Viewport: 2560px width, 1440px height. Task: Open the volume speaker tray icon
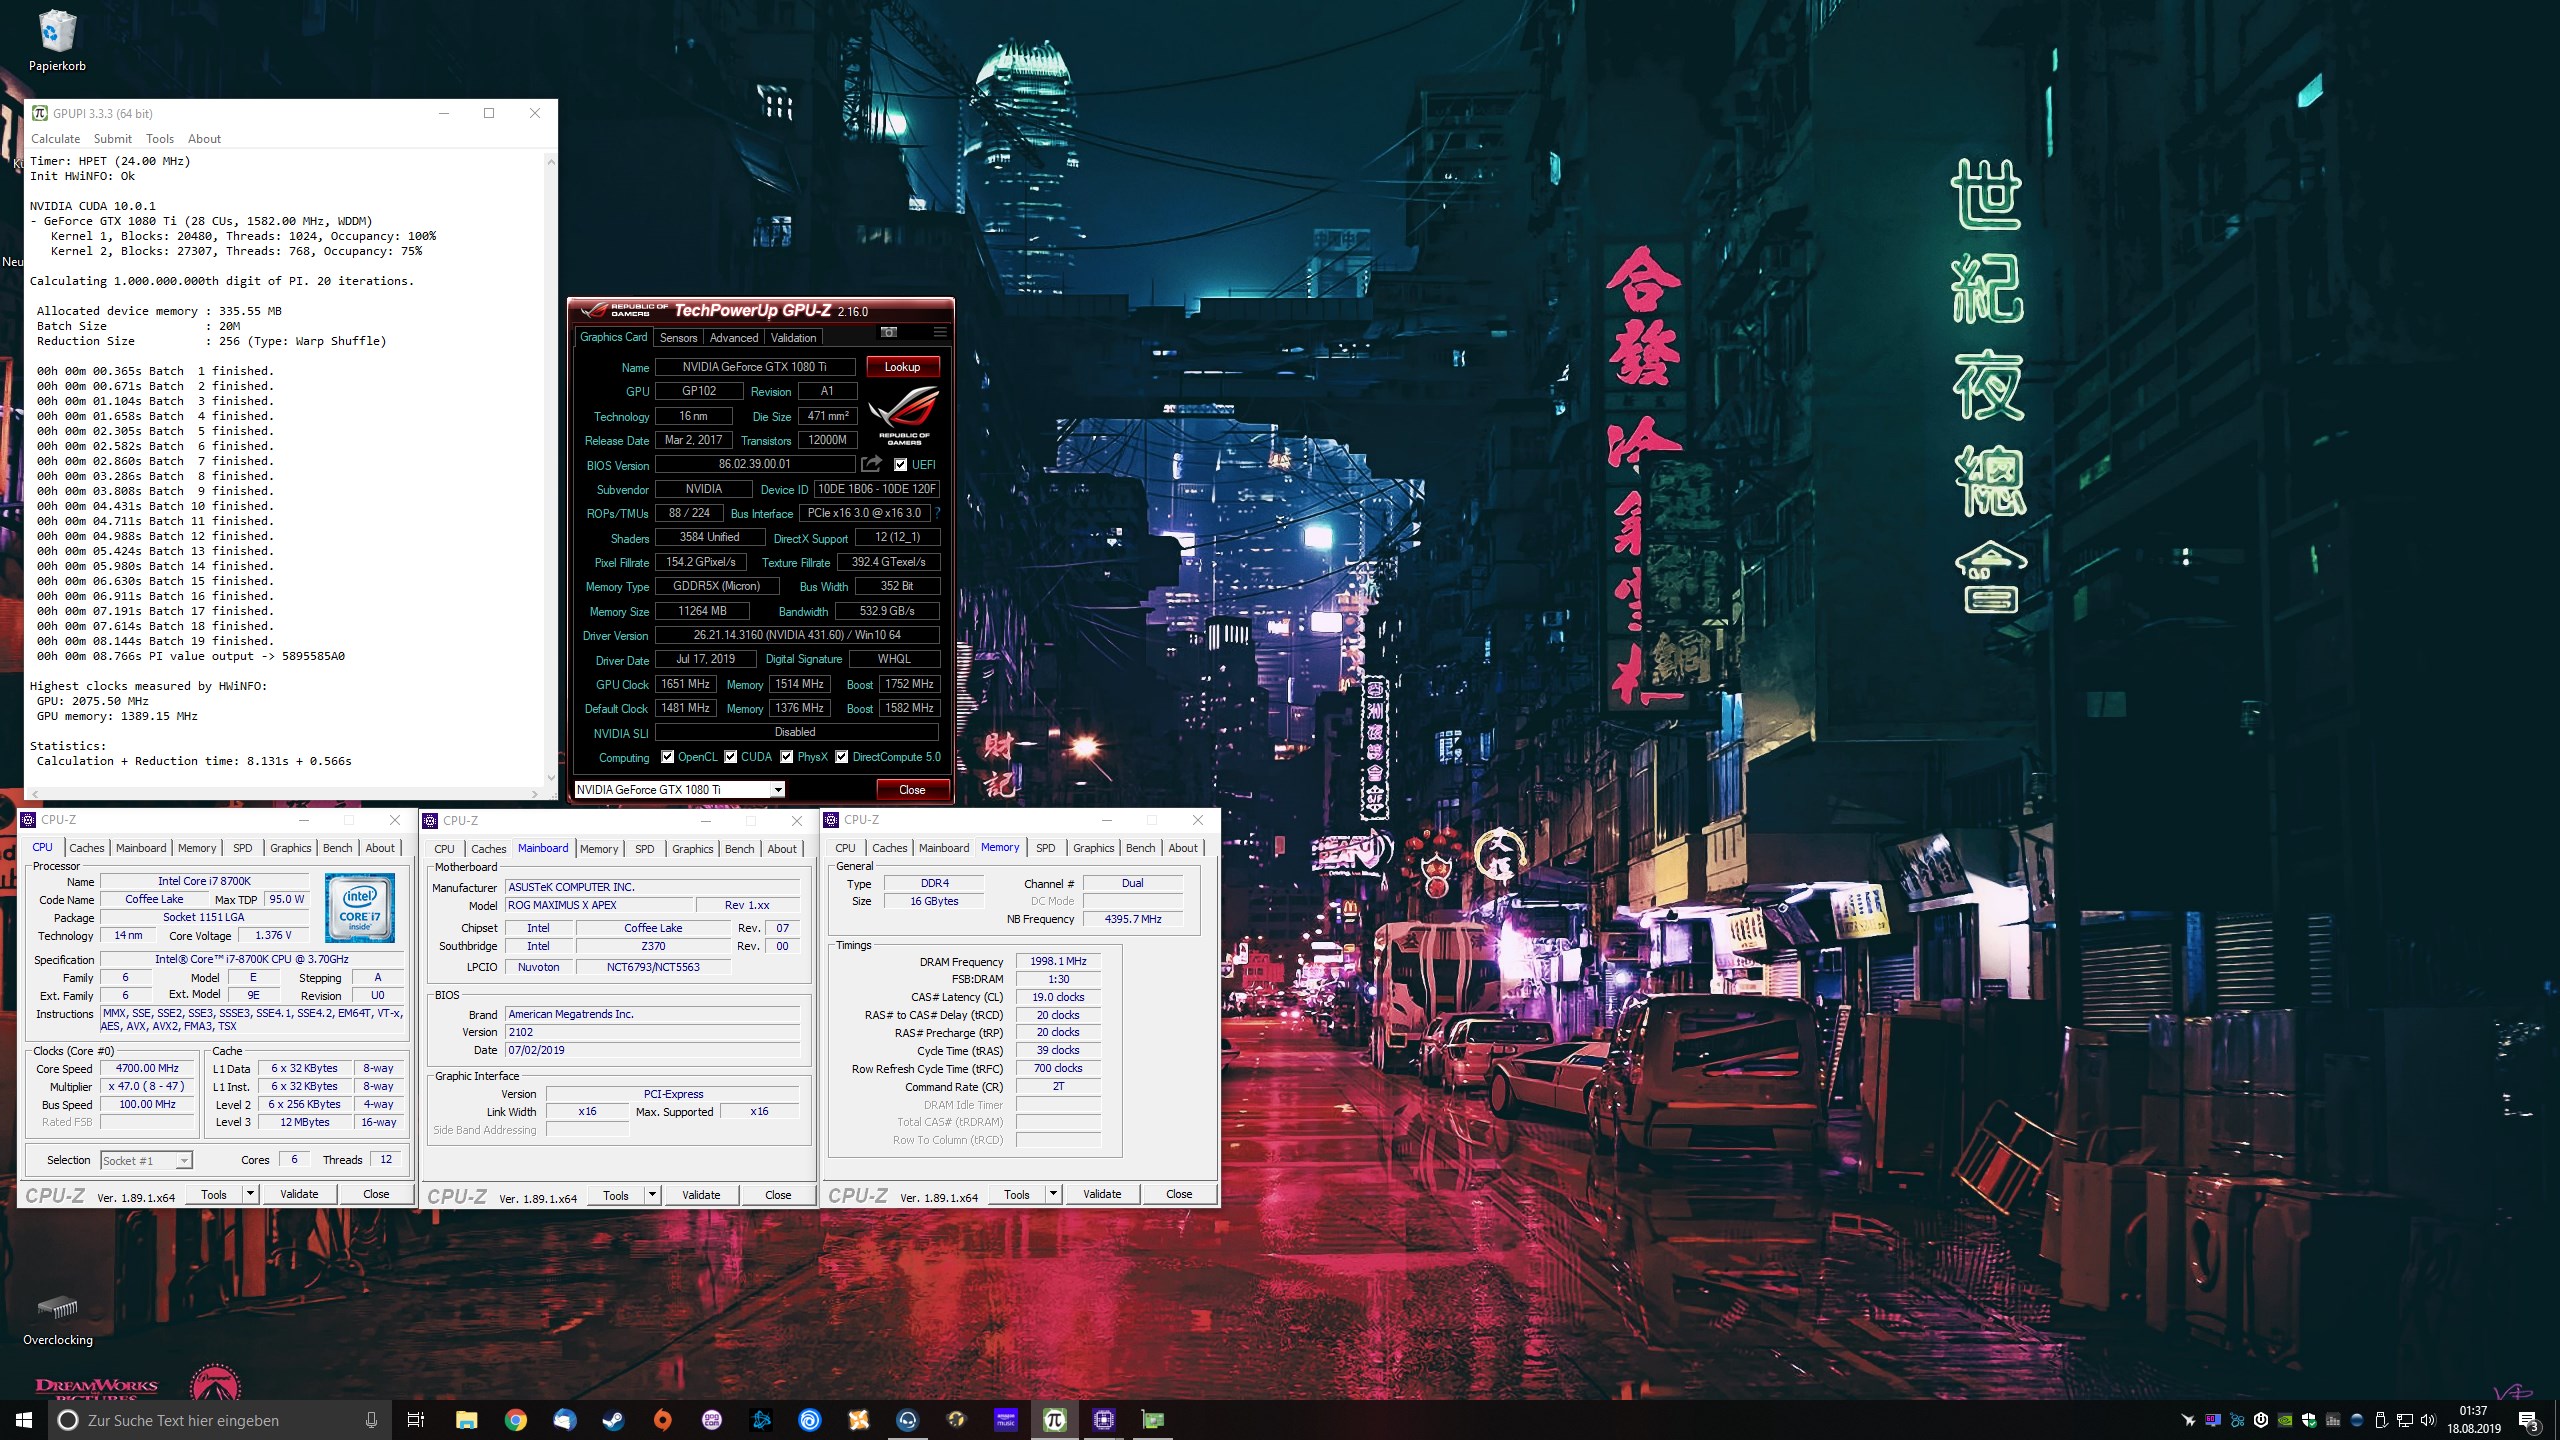coord(2428,1420)
